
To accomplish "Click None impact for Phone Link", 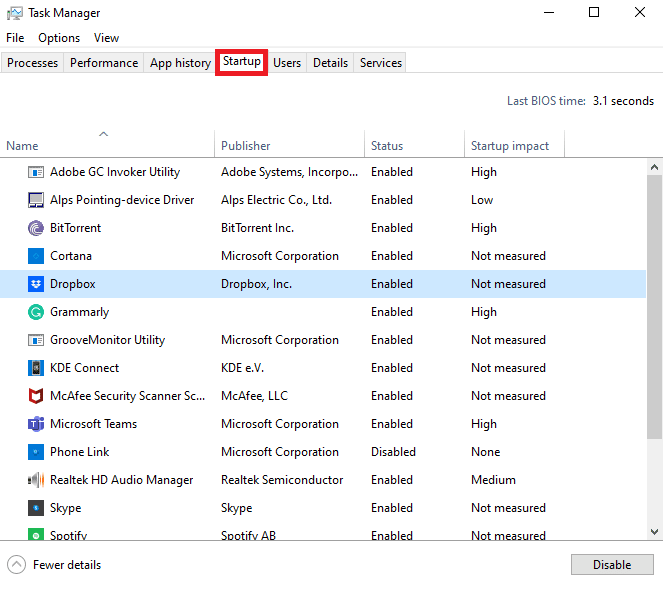I will pyautogui.click(x=485, y=452).
